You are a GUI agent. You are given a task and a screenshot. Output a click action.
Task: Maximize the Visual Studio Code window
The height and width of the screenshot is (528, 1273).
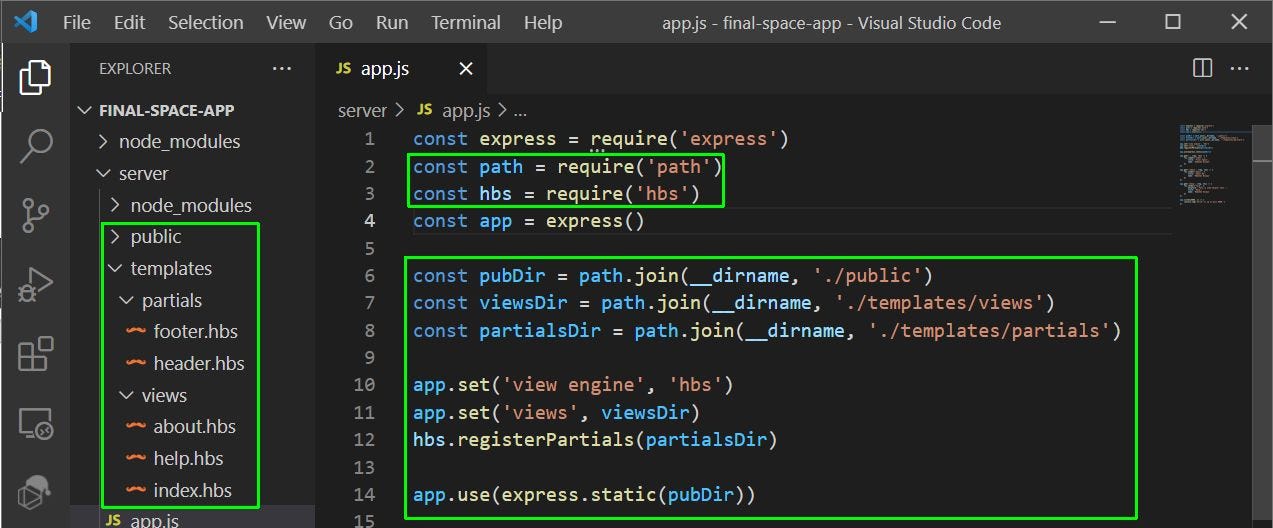[x=1173, y=22]
